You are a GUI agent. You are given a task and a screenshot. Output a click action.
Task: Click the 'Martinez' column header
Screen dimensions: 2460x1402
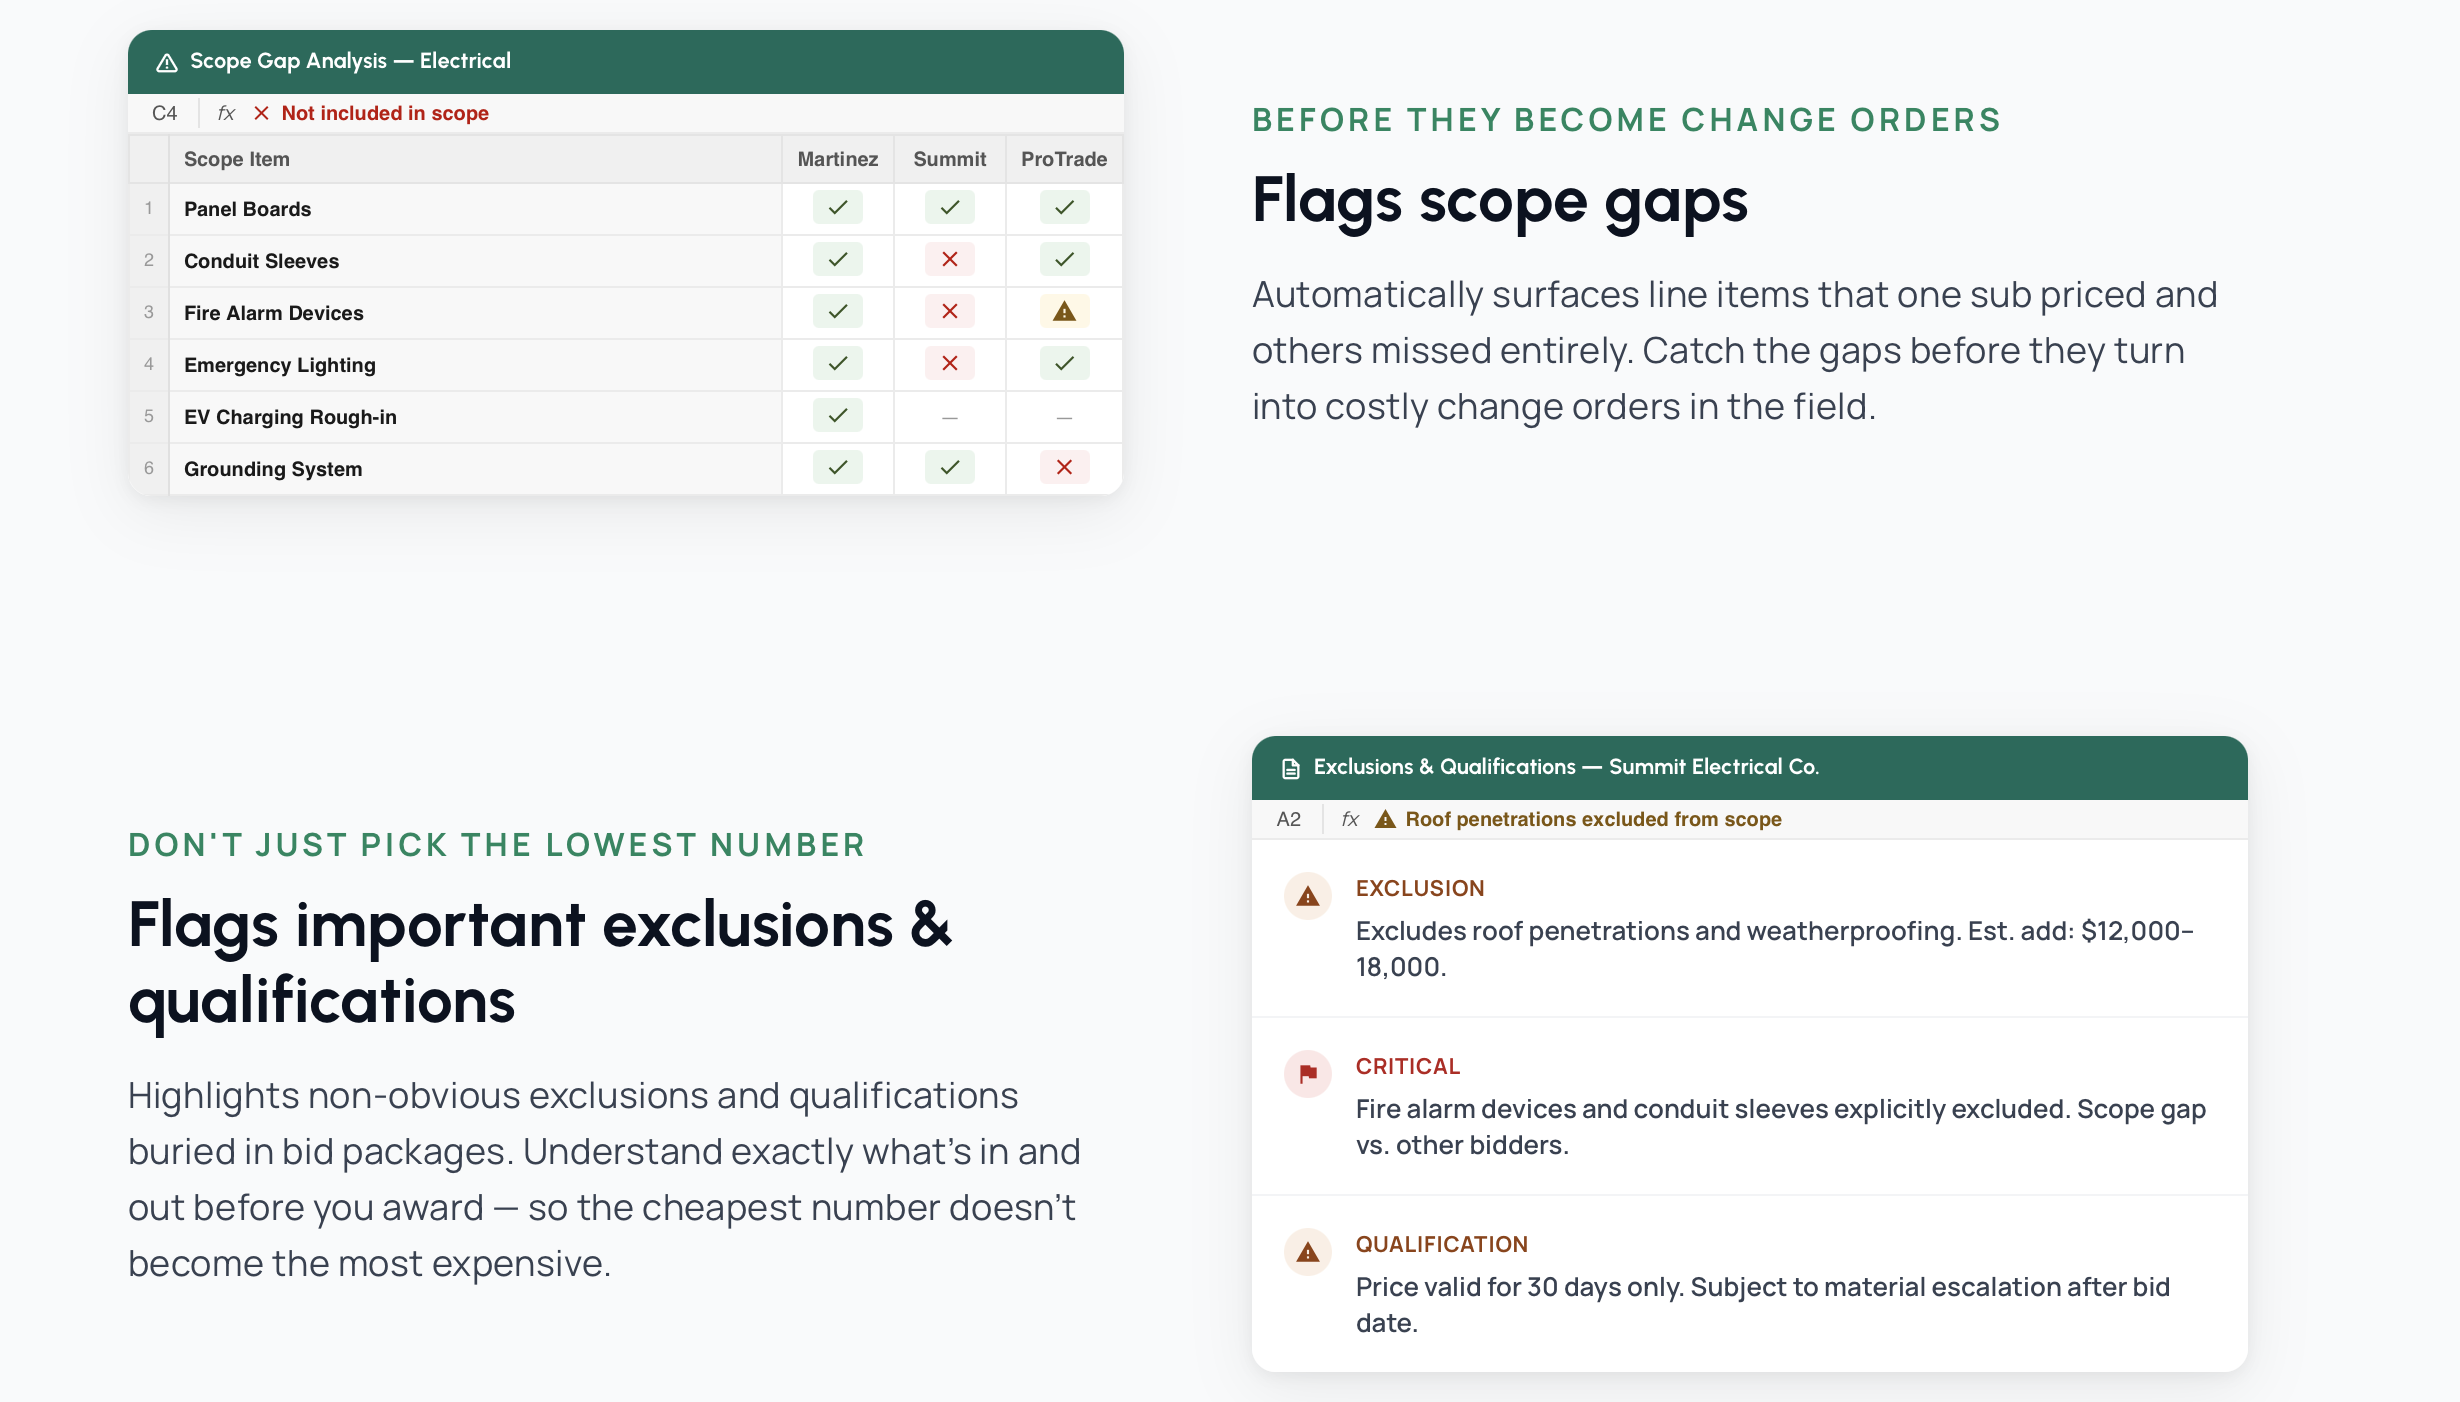pyautogui.click(x=838, y=159)
